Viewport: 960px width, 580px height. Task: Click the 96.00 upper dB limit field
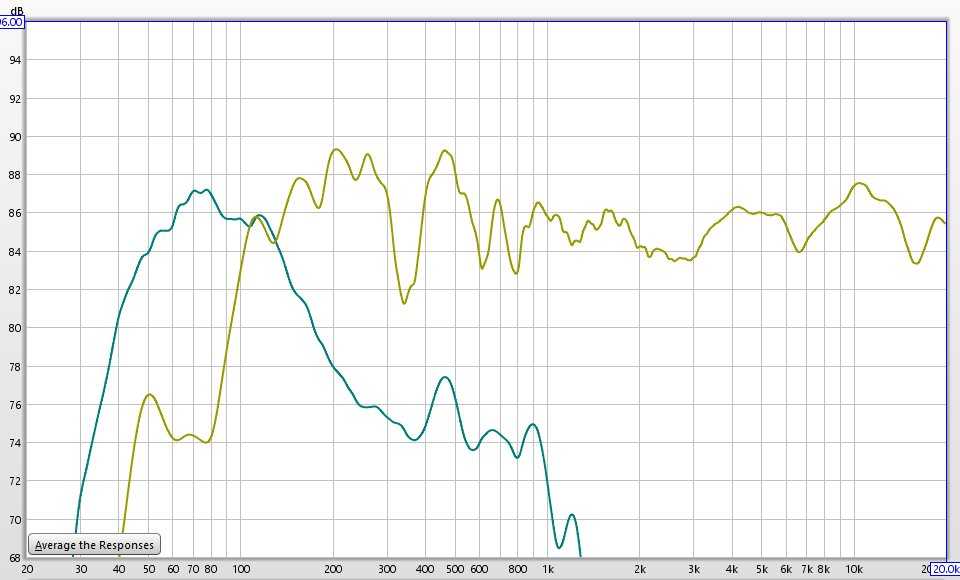tap(11, 21)
